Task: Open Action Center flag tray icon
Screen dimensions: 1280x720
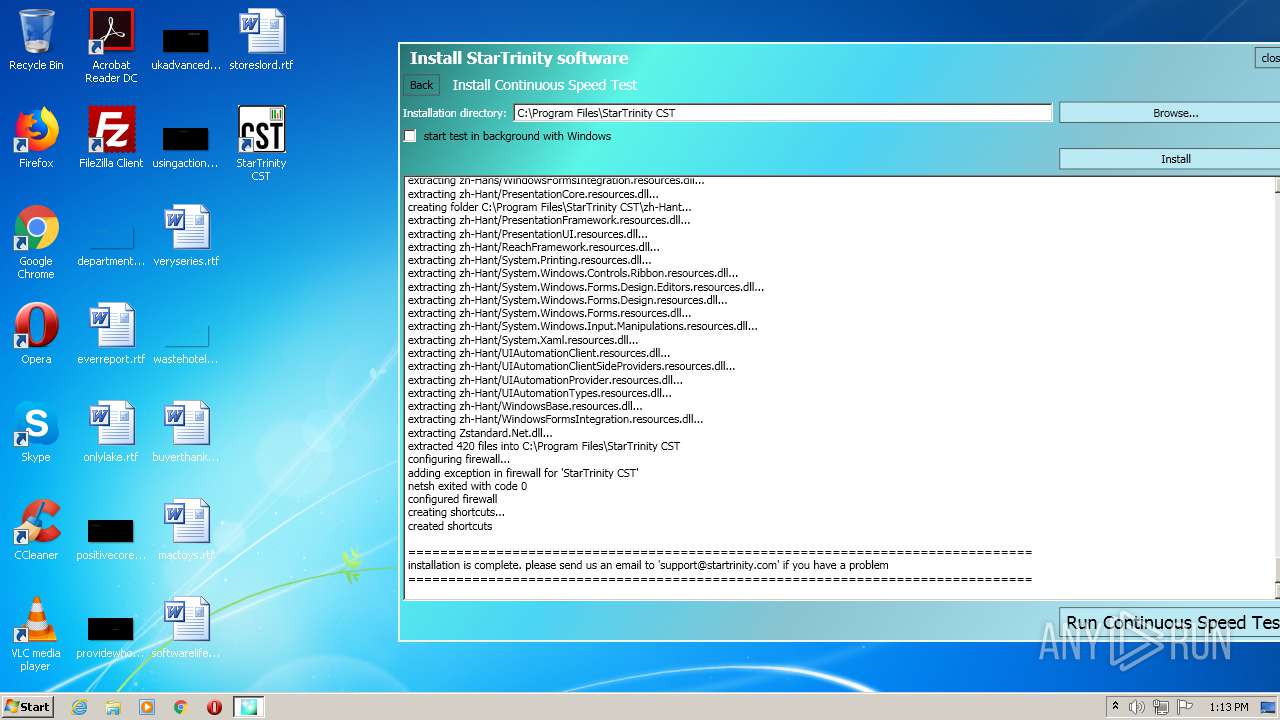Action: click(x=1185, y=707)
